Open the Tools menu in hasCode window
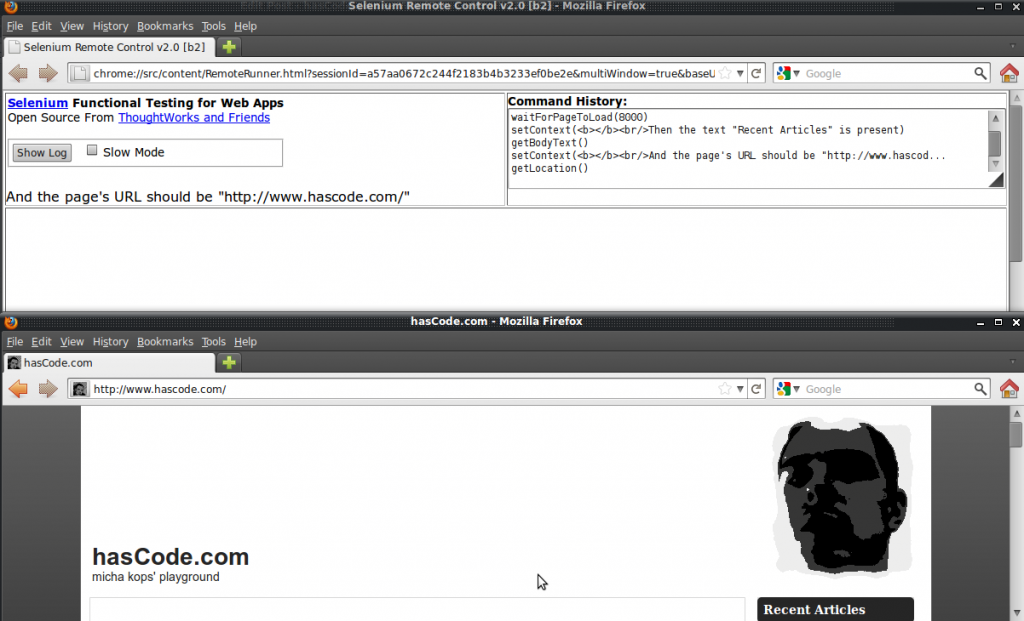The height and width of the screenshot is (621, 1024). [213, 342]
